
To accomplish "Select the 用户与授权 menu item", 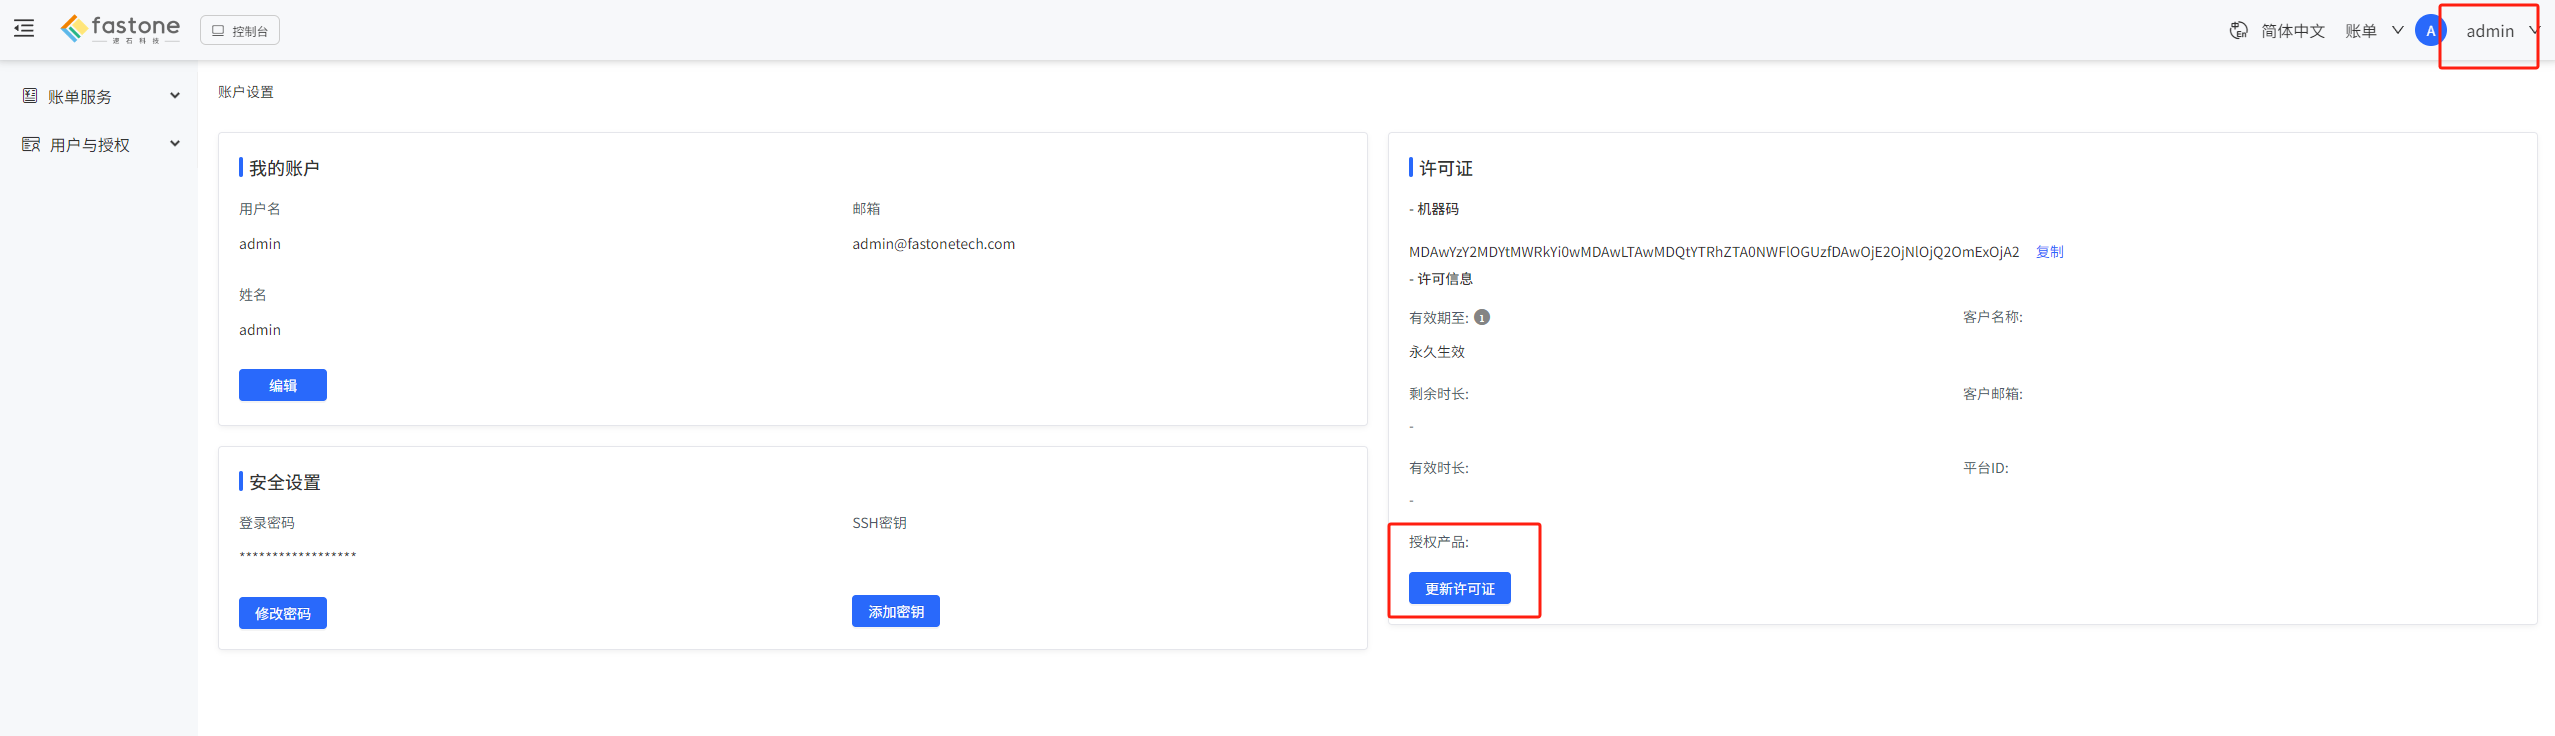I will pos(99,144).
